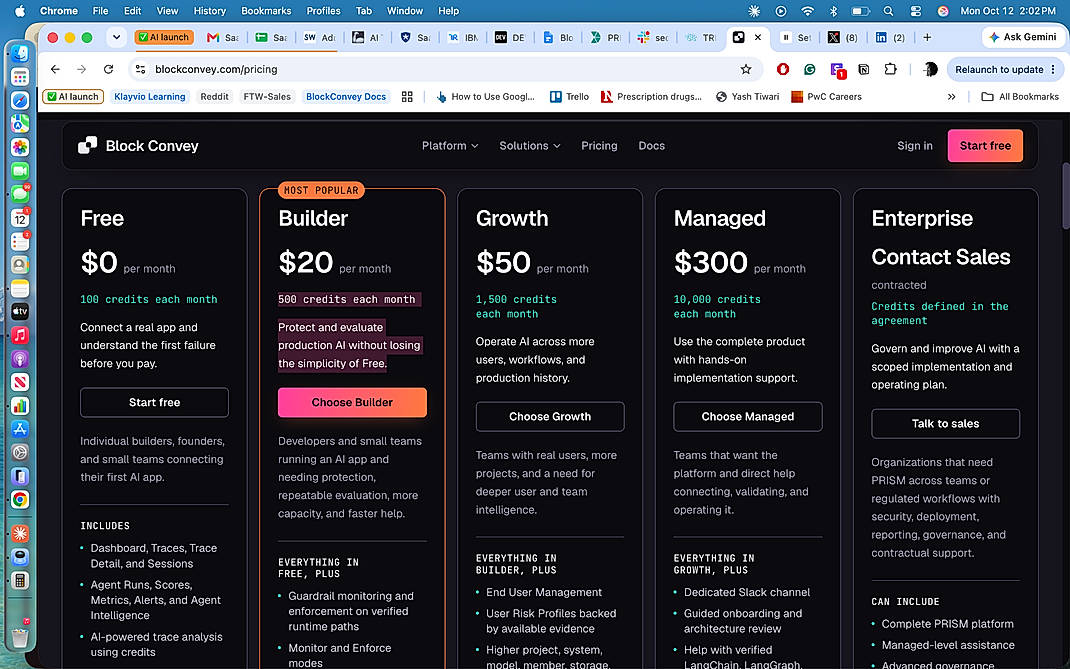Expand the Solutions dropdown menu

(x=530, y=145)
